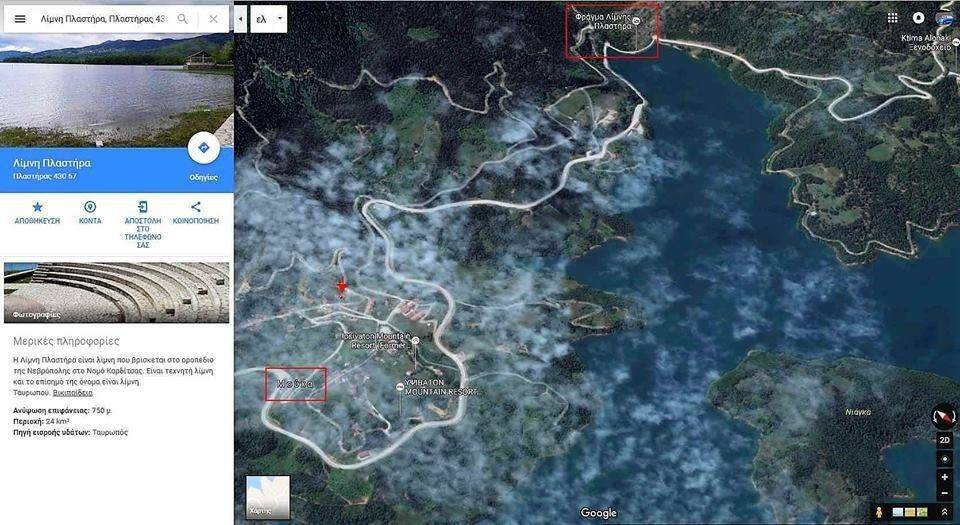
Task: Open the Google apps grid
Action: click(x=892, y=18)
